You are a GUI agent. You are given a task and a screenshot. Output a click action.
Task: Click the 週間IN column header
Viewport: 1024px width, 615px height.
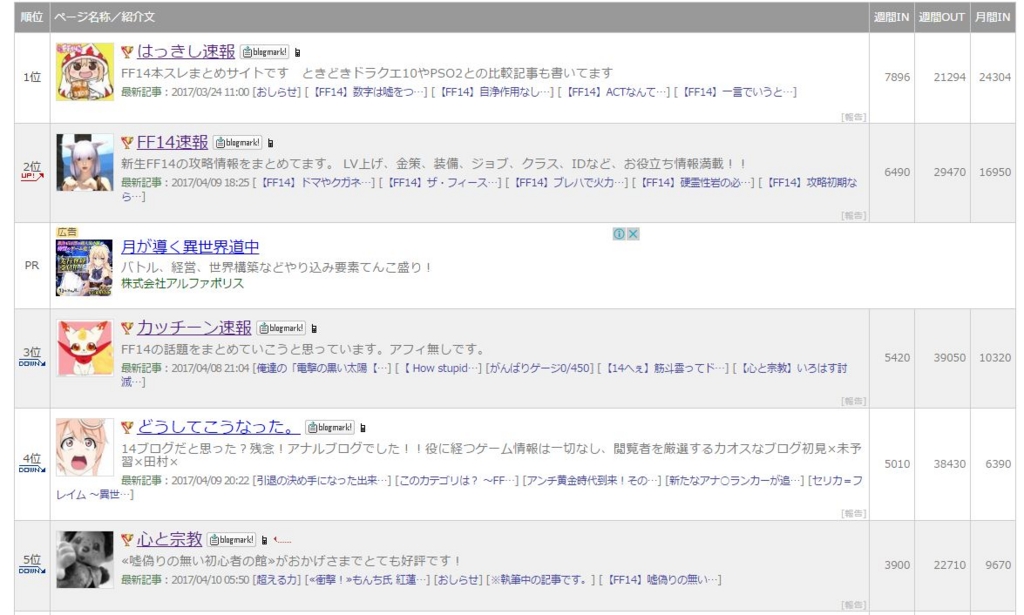tap(891, 17)
